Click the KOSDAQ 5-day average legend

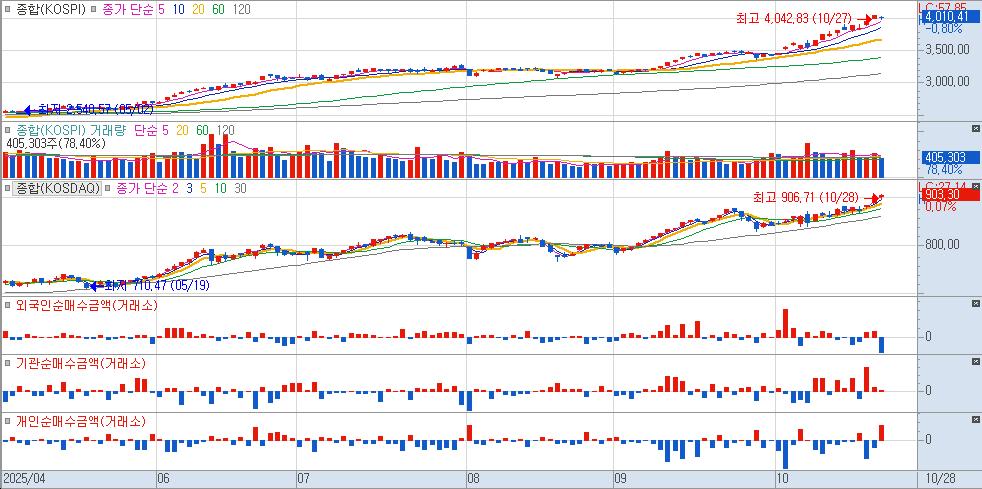(203, 188)
